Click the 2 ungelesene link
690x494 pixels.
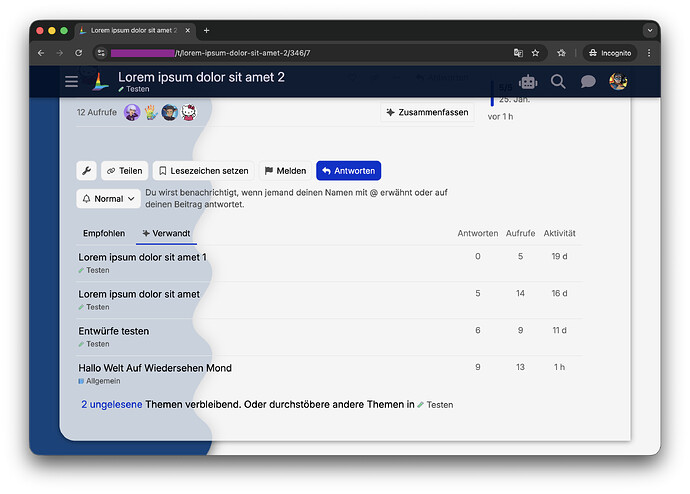coord(112,405)
